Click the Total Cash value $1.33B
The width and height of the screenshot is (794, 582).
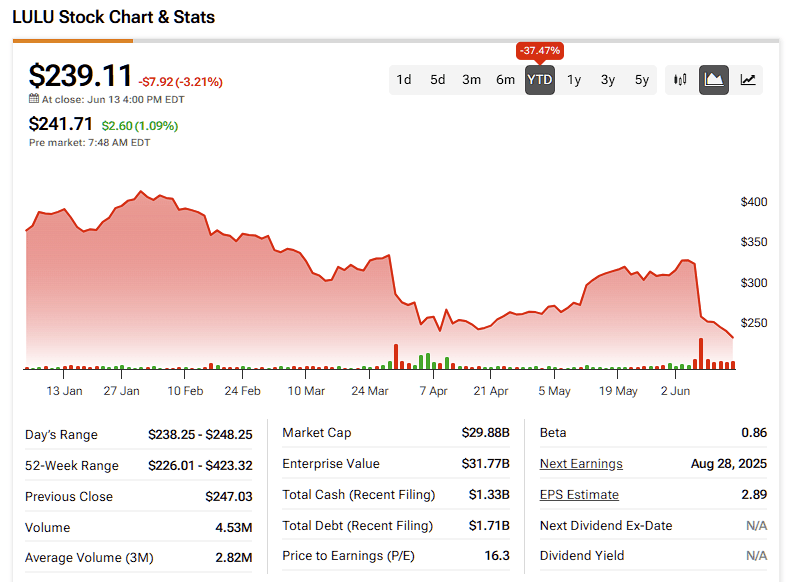pos(489,494)
